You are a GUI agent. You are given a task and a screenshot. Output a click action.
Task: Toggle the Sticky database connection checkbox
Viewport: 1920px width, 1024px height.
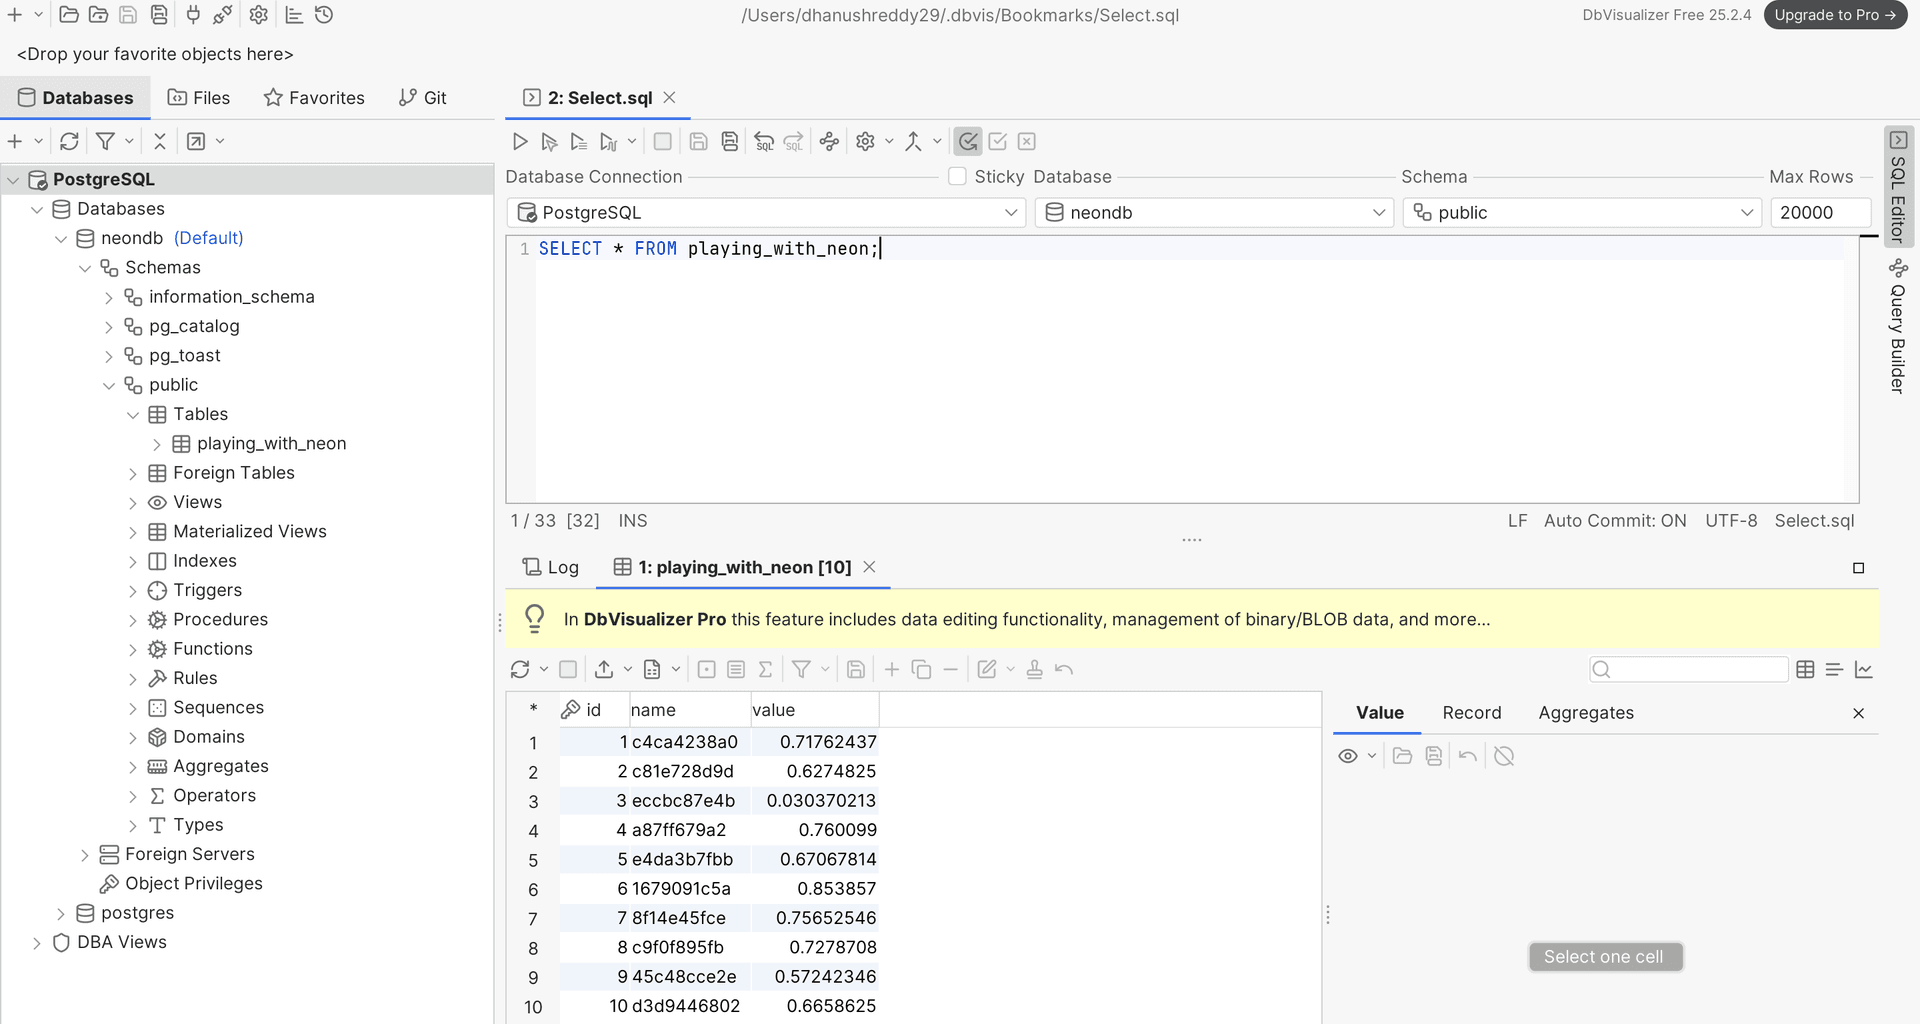point(957,176)
